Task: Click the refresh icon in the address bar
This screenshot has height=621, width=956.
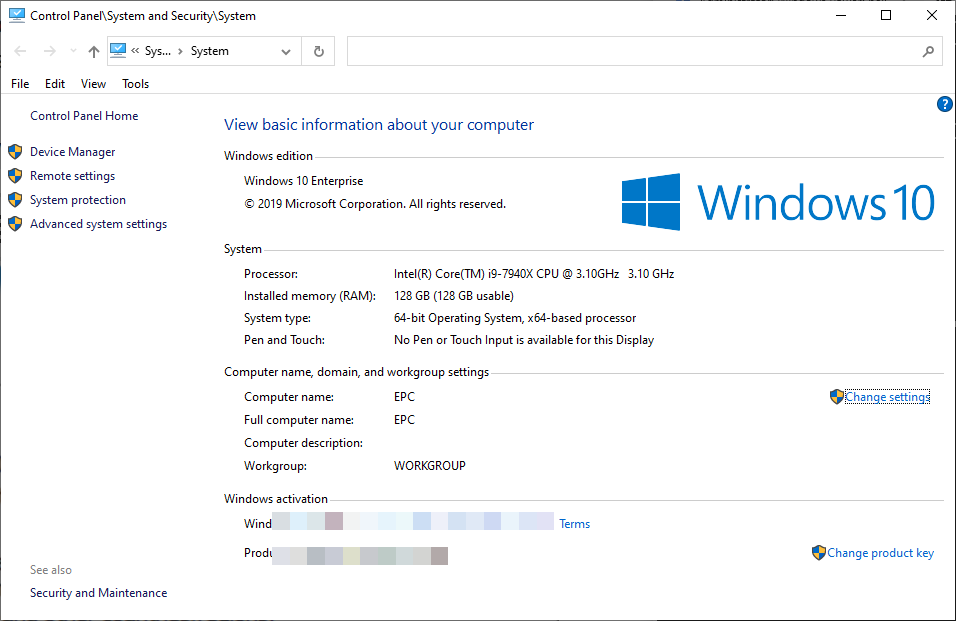Action: pyautogui.click(x=317, y=50)
